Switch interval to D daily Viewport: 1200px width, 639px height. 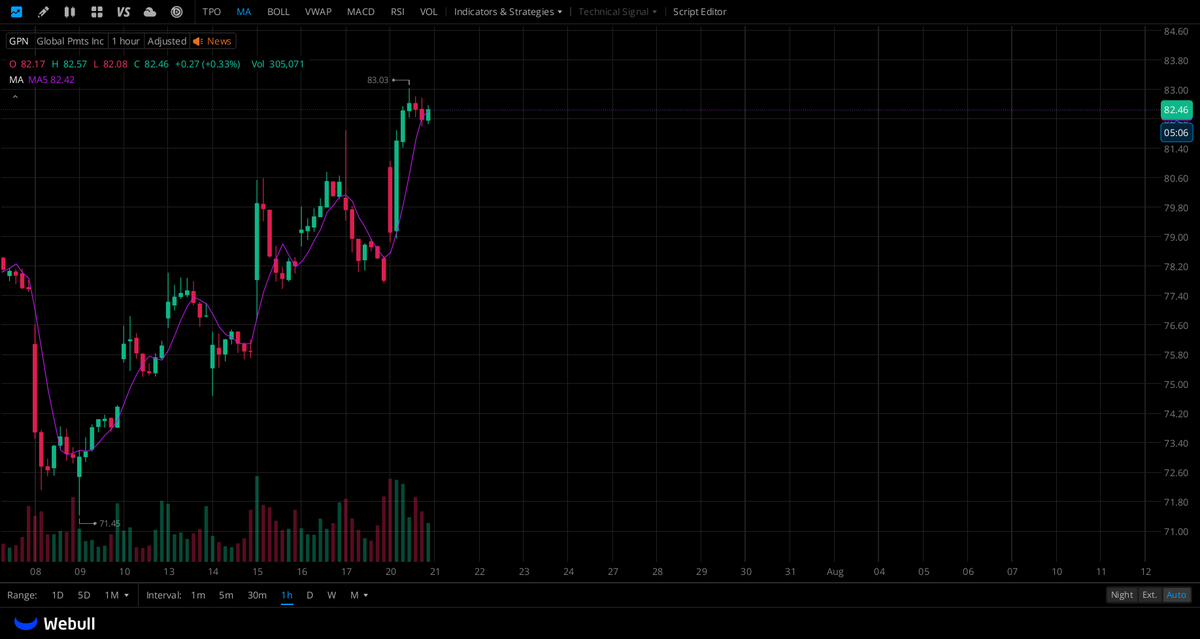(309, 595)
